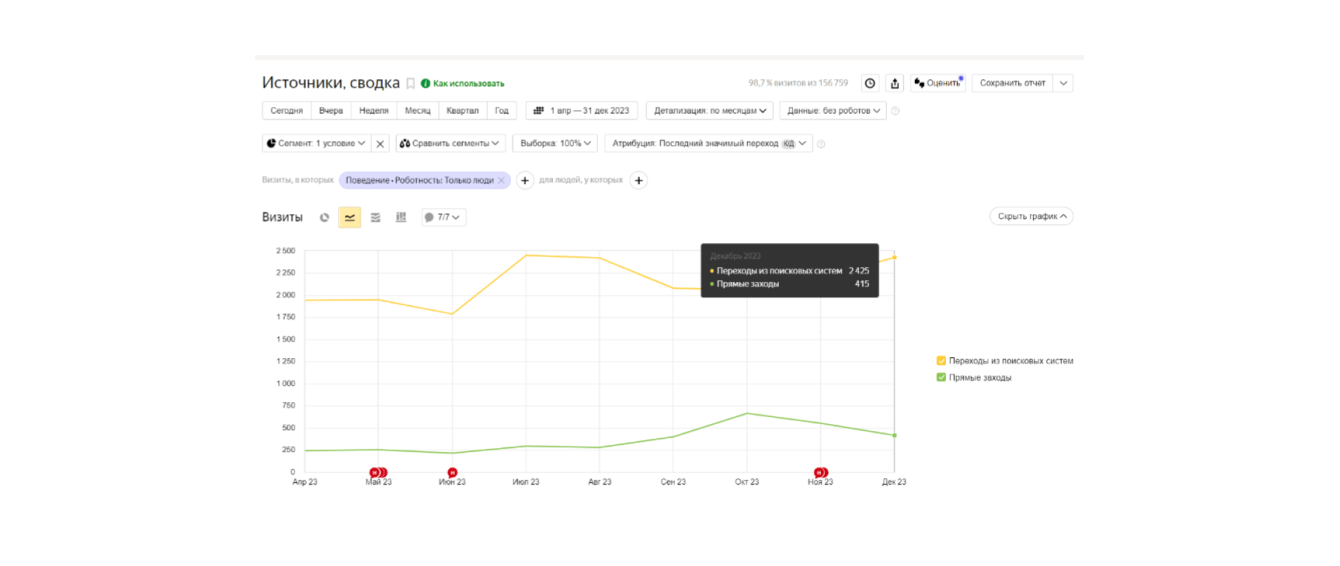
Task: Open the date range picker '1 апр — 31 дек 2023'
Action: [x=582, y=111]
